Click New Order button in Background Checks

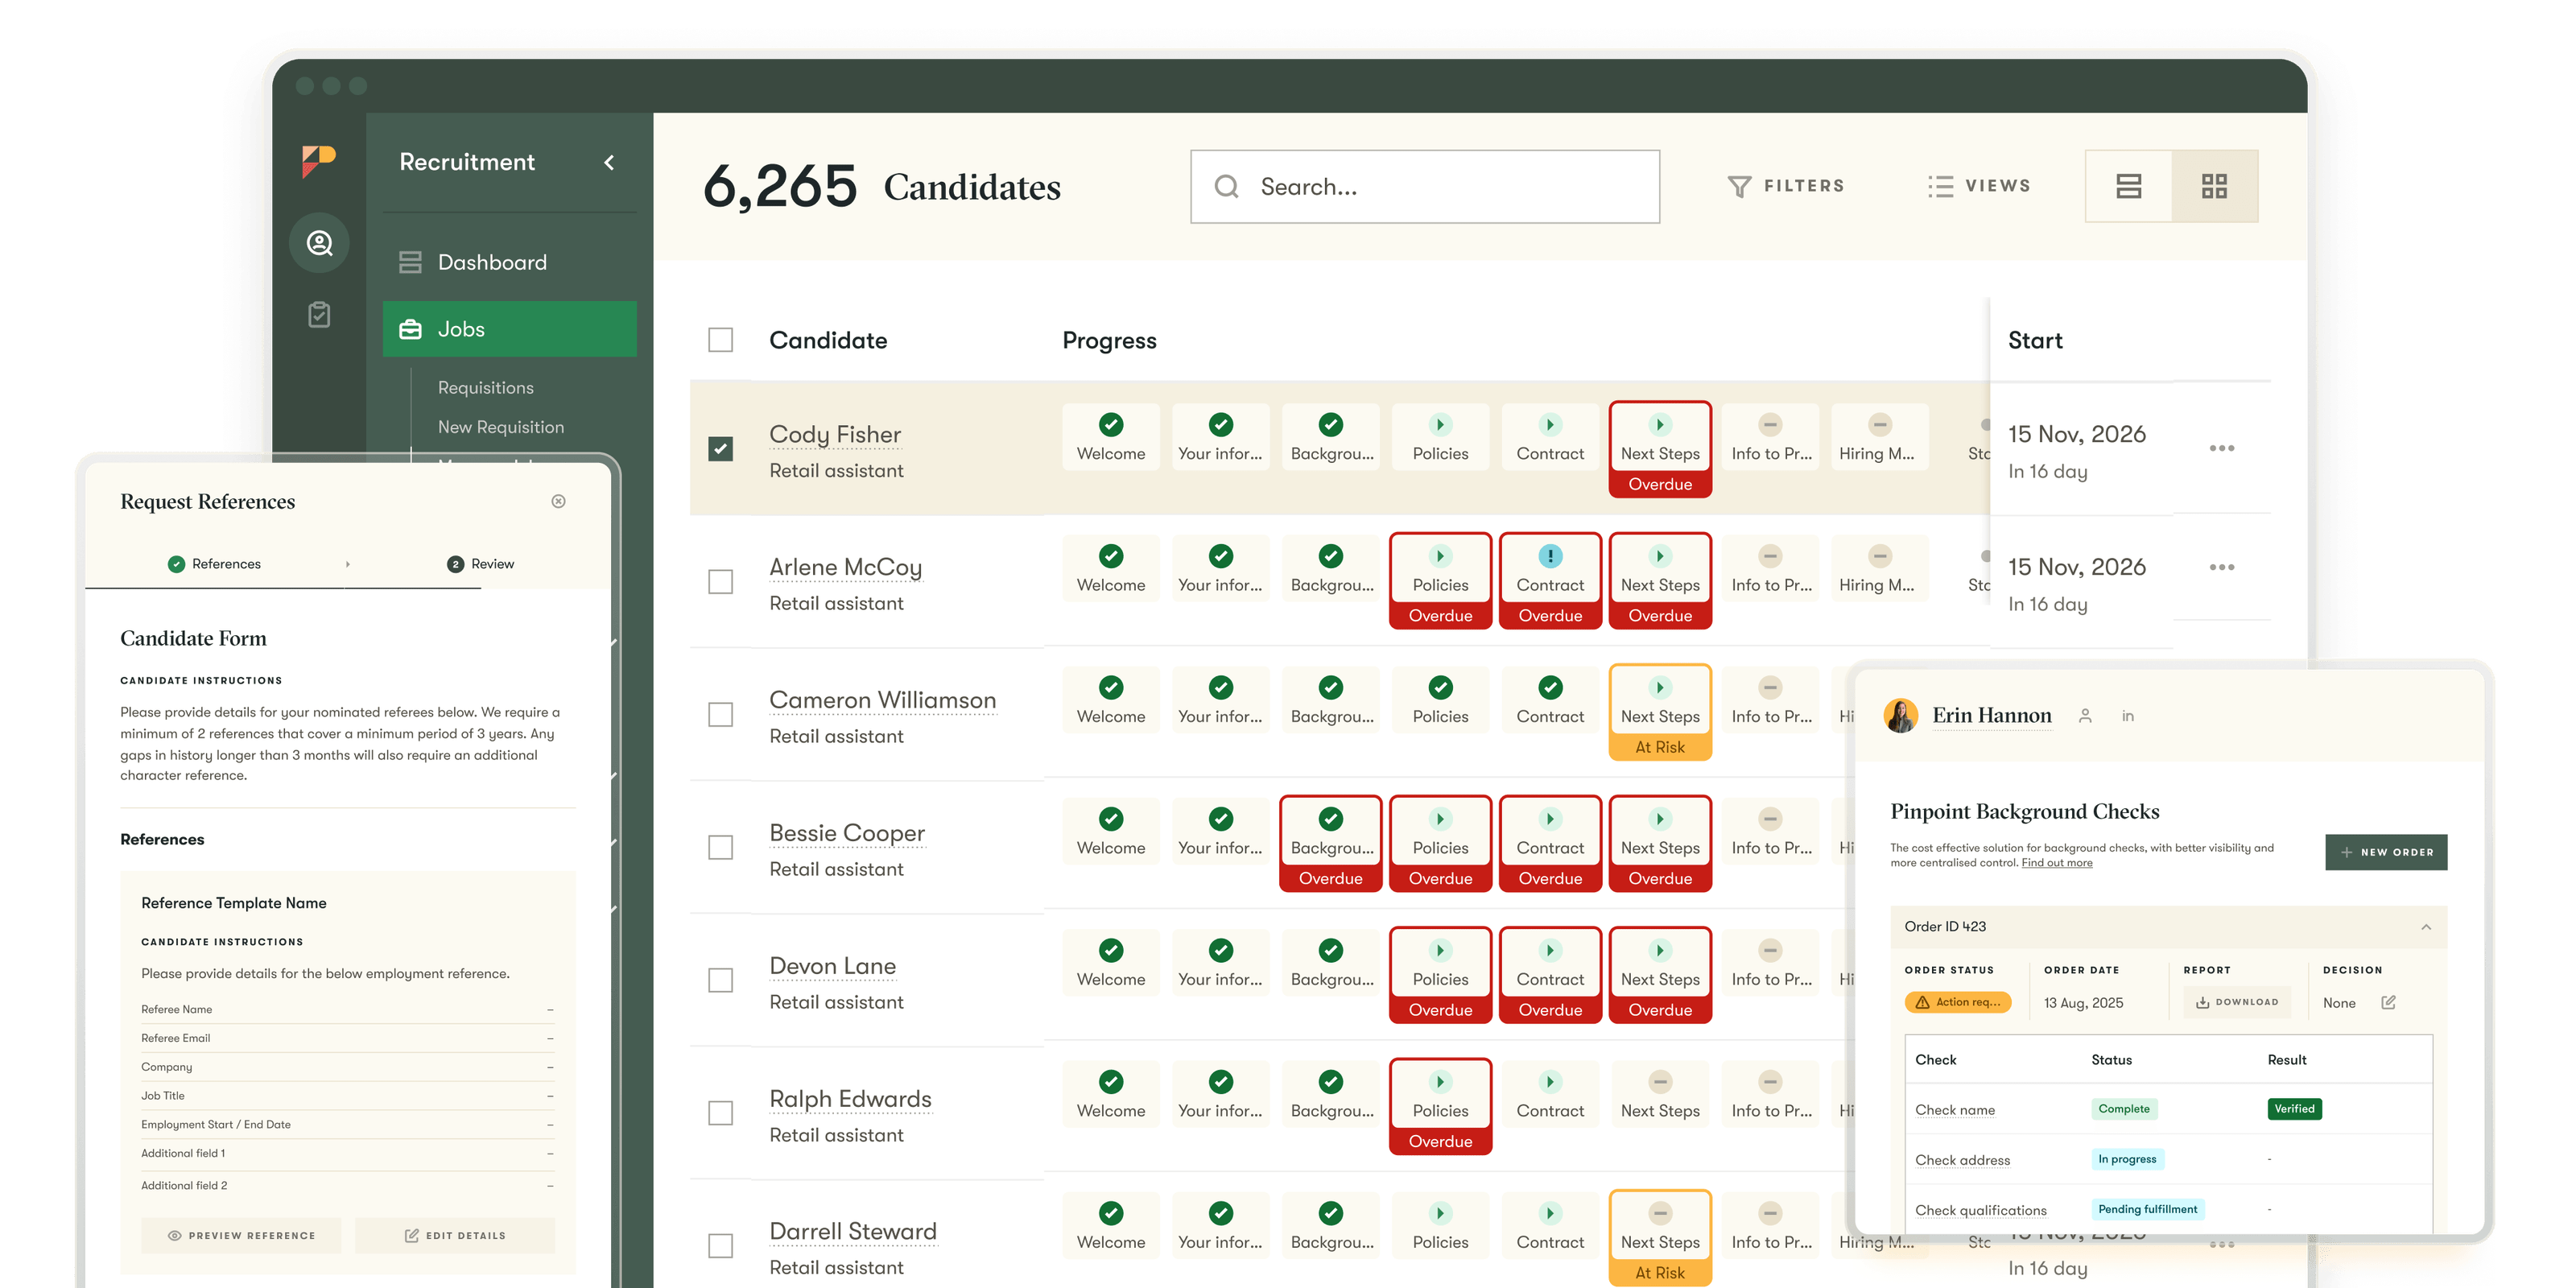[2386, 852]
